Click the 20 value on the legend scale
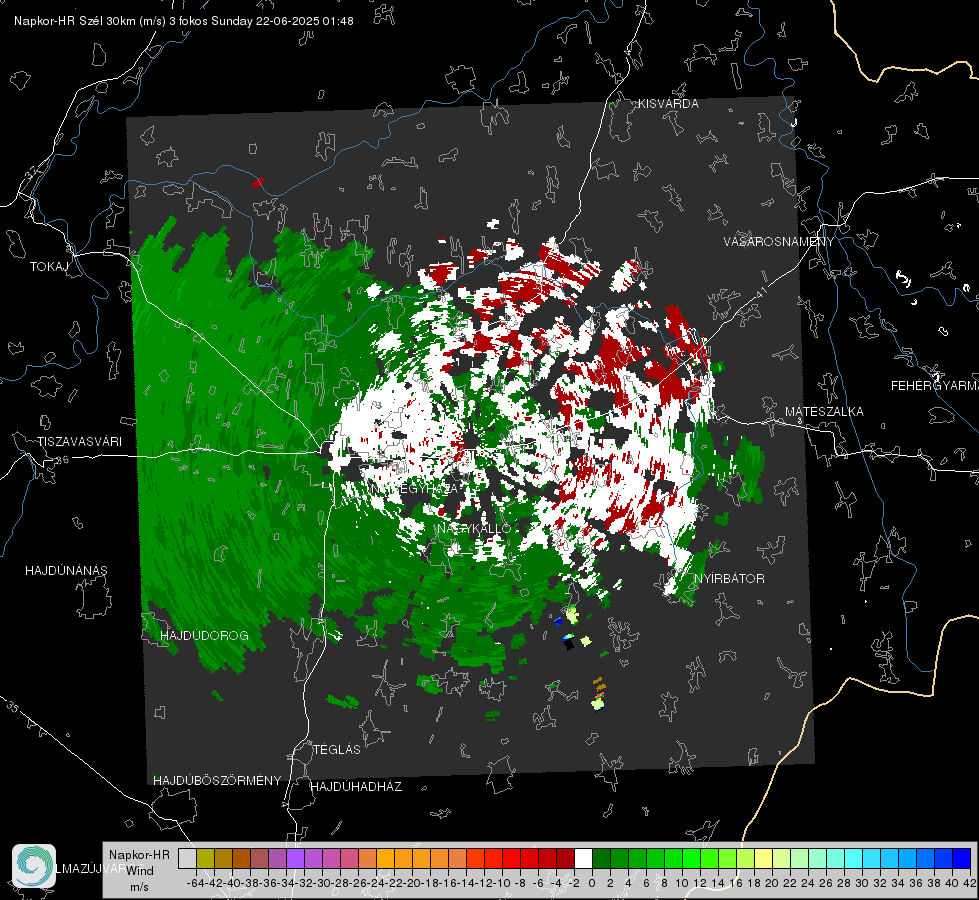The height and width of the screenshot is (900, 979). tap(772, 883)
